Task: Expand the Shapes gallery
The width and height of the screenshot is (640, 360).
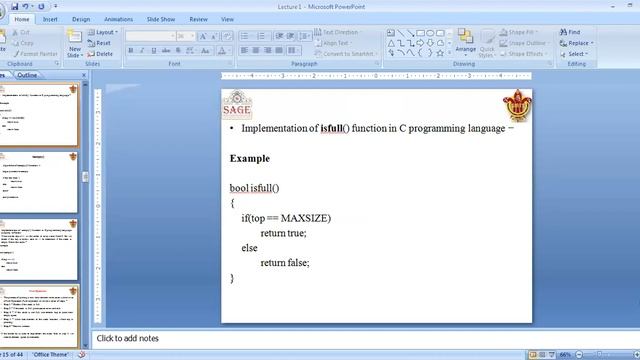Action: 450,53
